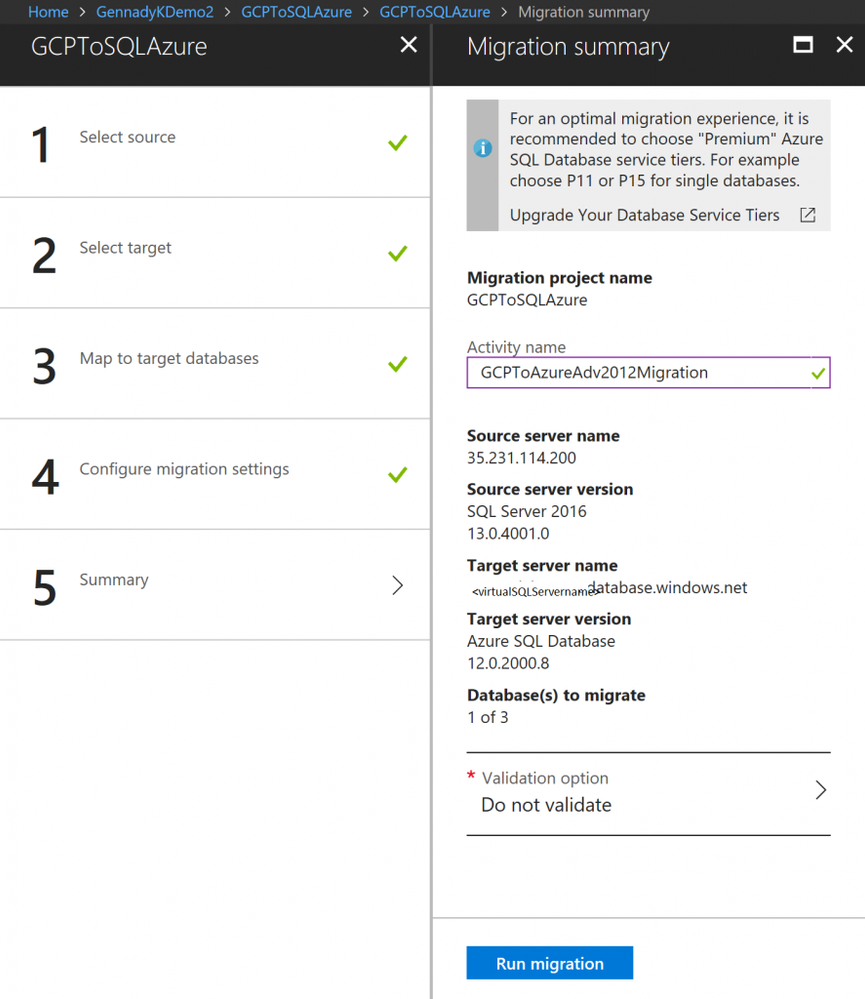Click green checkmark beside Select source
The height and width of the screenshot is (999, 865).
397,143
